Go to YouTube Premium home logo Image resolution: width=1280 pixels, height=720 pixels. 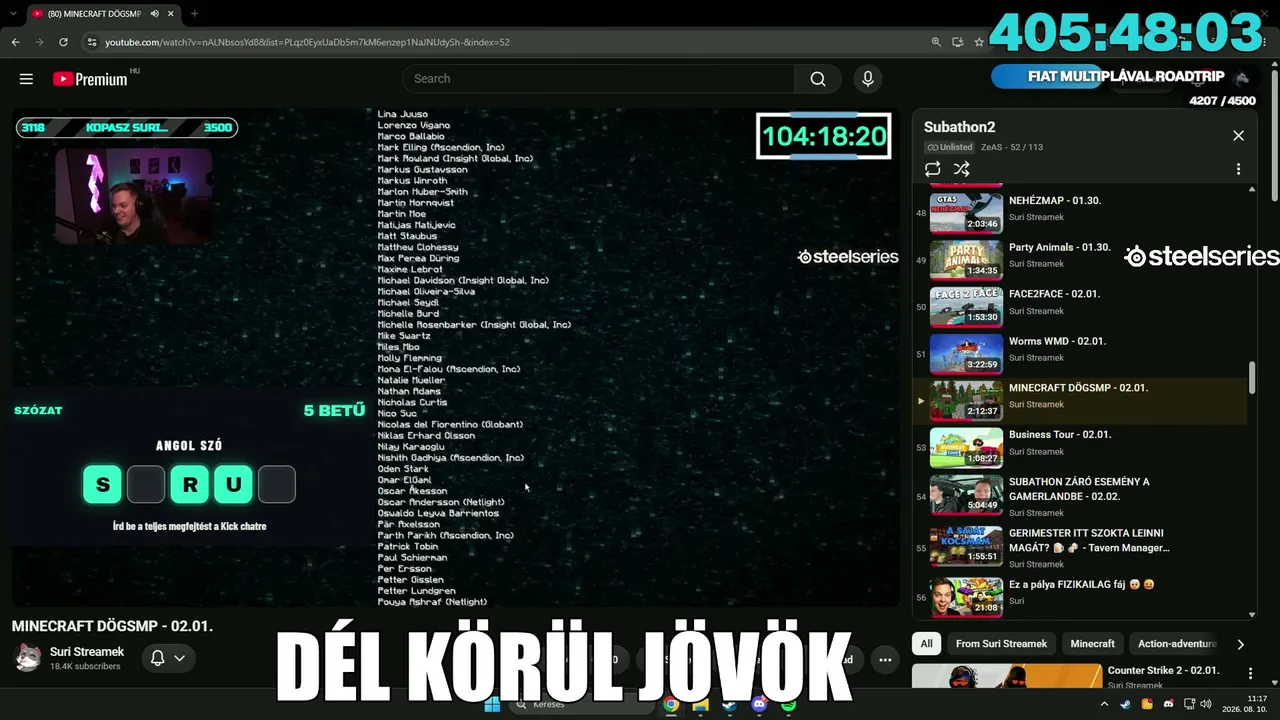point(91,79)
